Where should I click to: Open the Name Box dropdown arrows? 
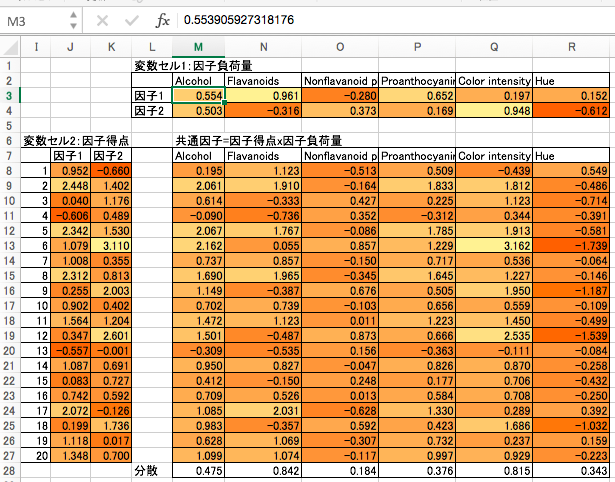tap(73, 20)
